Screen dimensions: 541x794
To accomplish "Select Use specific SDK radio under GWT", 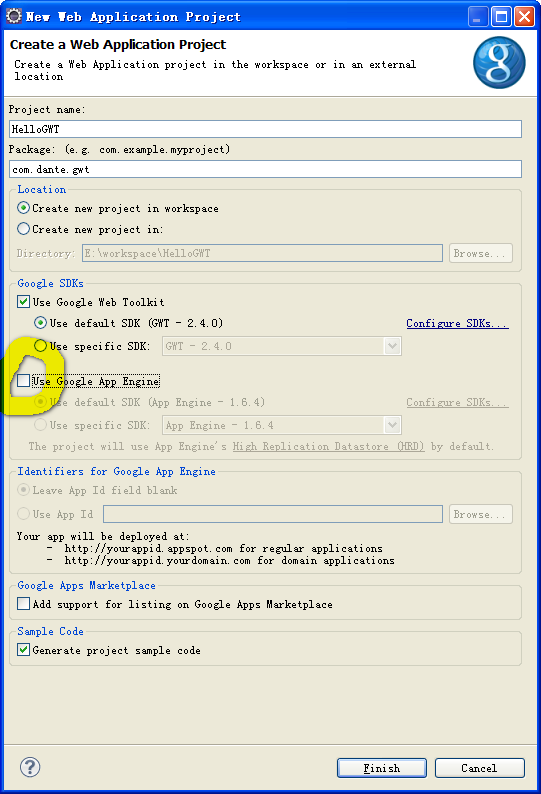I will (x=41, y=346).
